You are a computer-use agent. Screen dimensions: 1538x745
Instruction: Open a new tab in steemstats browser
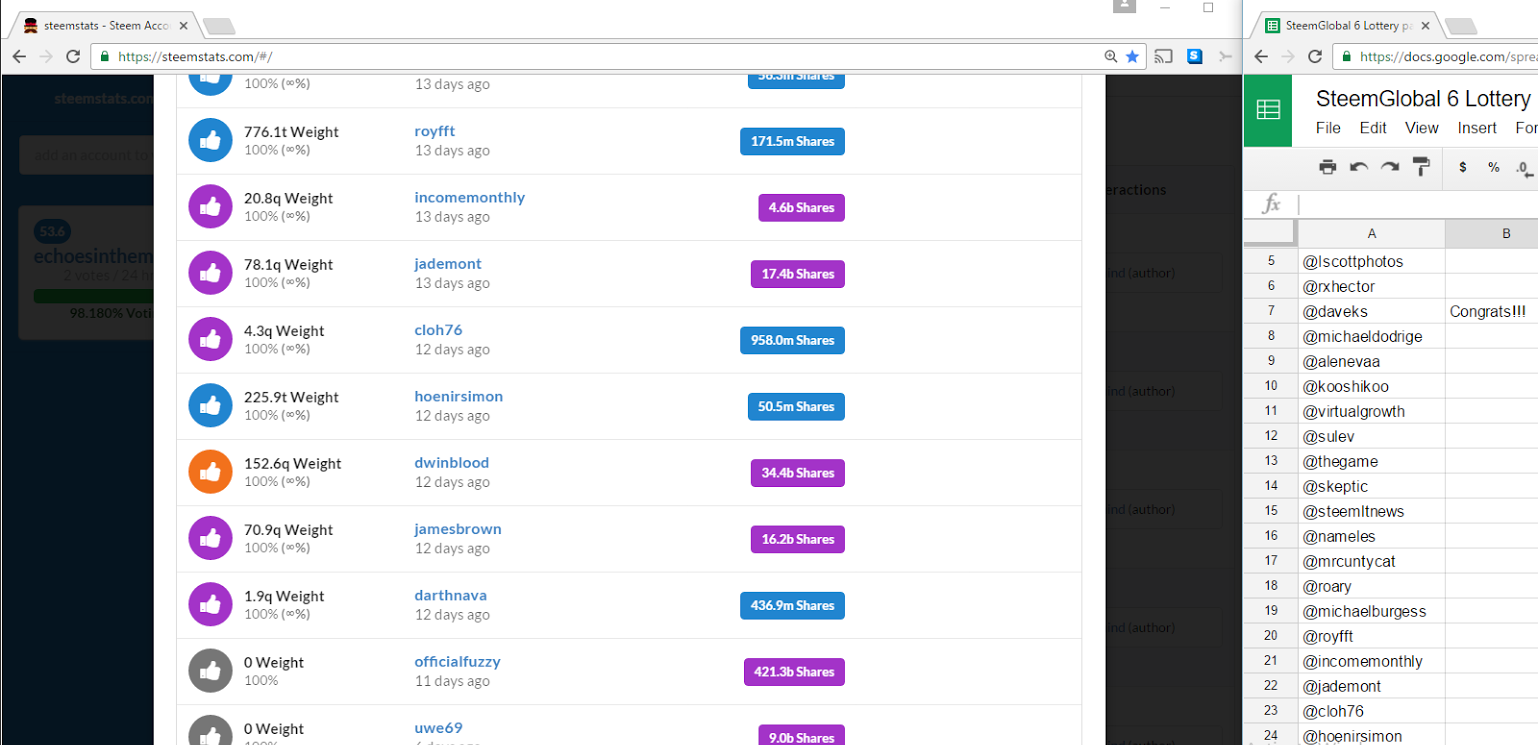(217, 26)
